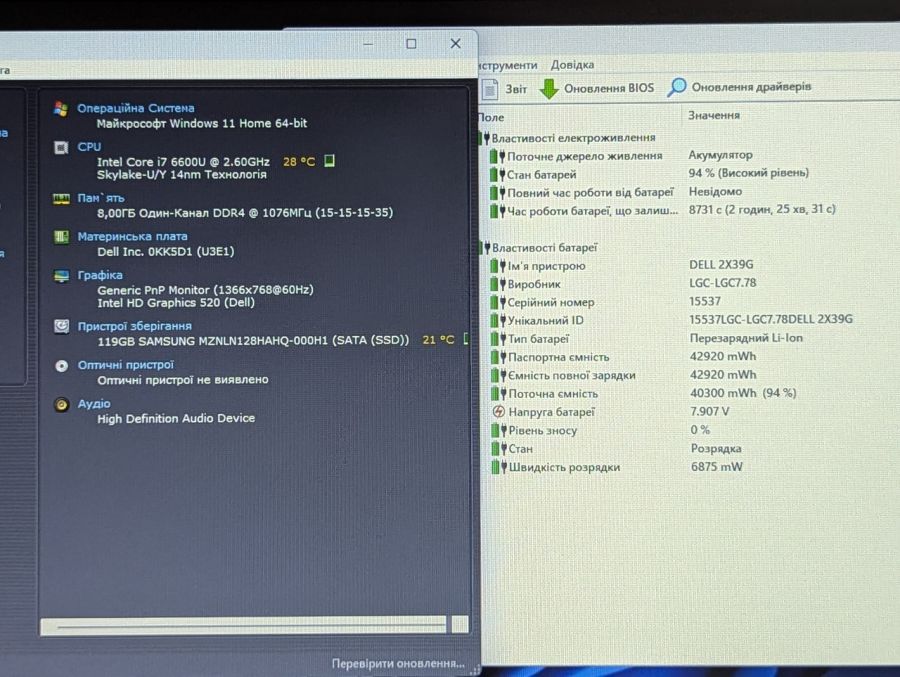Click Перевірити оновлення link at bottom
The width and height of the screenshot is (900, 677).
pyautogui.click(x=398, y=663)
